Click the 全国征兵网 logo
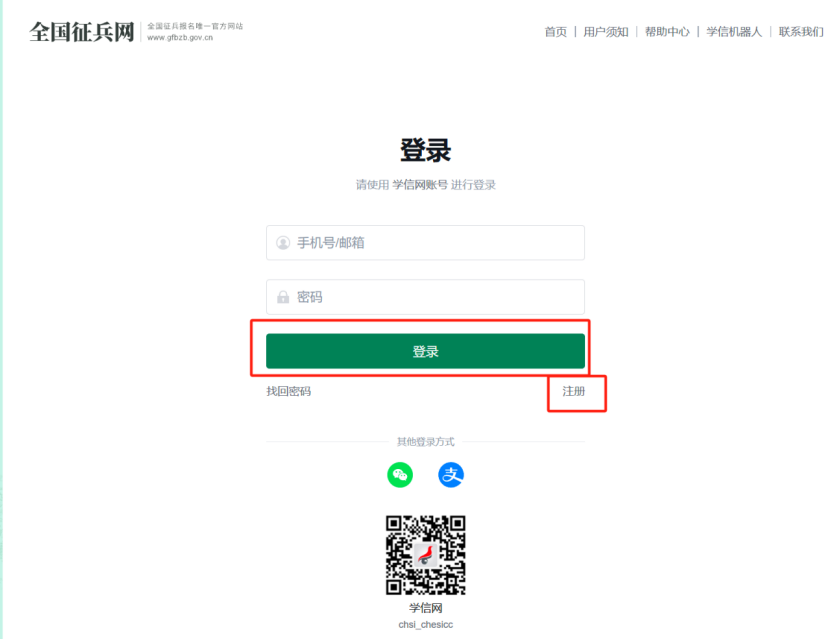 (82, 32)
